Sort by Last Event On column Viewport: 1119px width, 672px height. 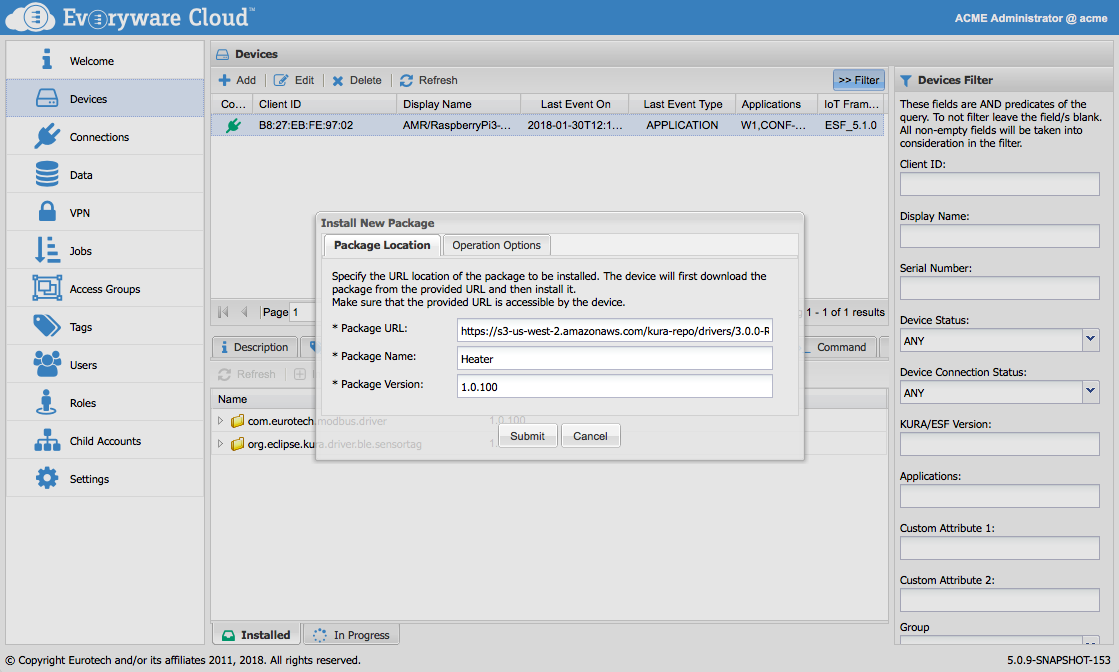[575, 104]
